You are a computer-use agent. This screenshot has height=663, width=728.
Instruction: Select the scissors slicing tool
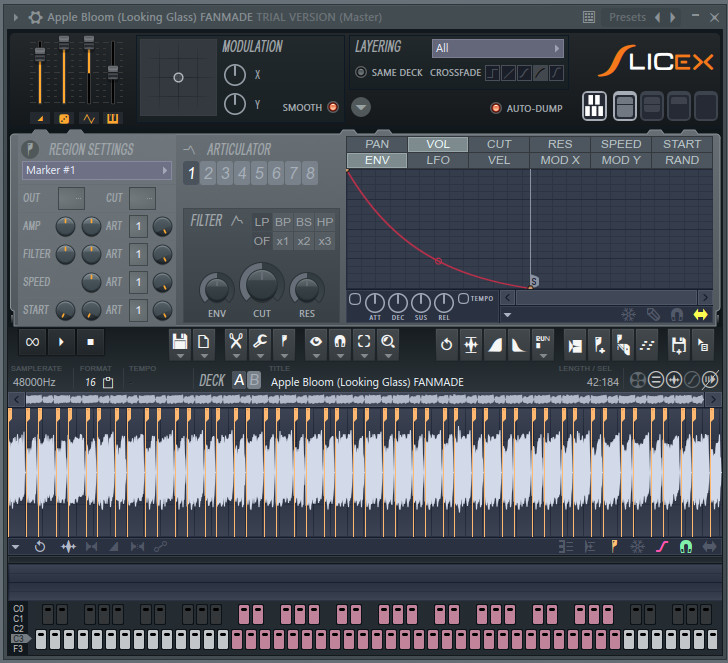point(235,342)
